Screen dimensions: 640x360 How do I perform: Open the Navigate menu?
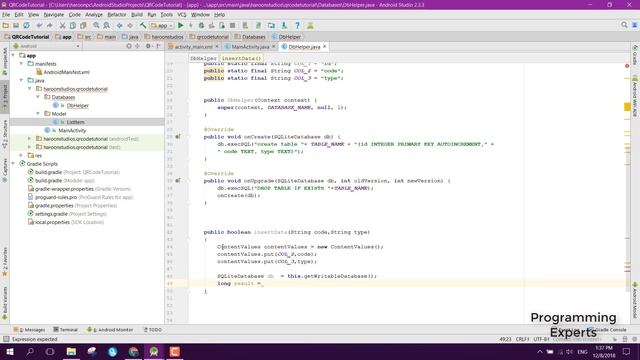tap(54, 15)
